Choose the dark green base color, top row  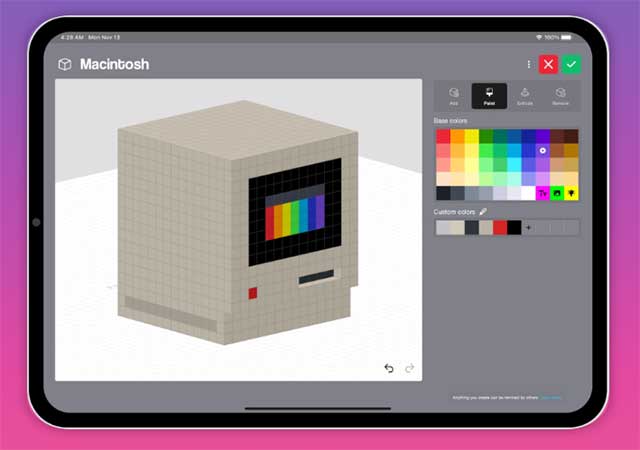(x=486, y=136)
